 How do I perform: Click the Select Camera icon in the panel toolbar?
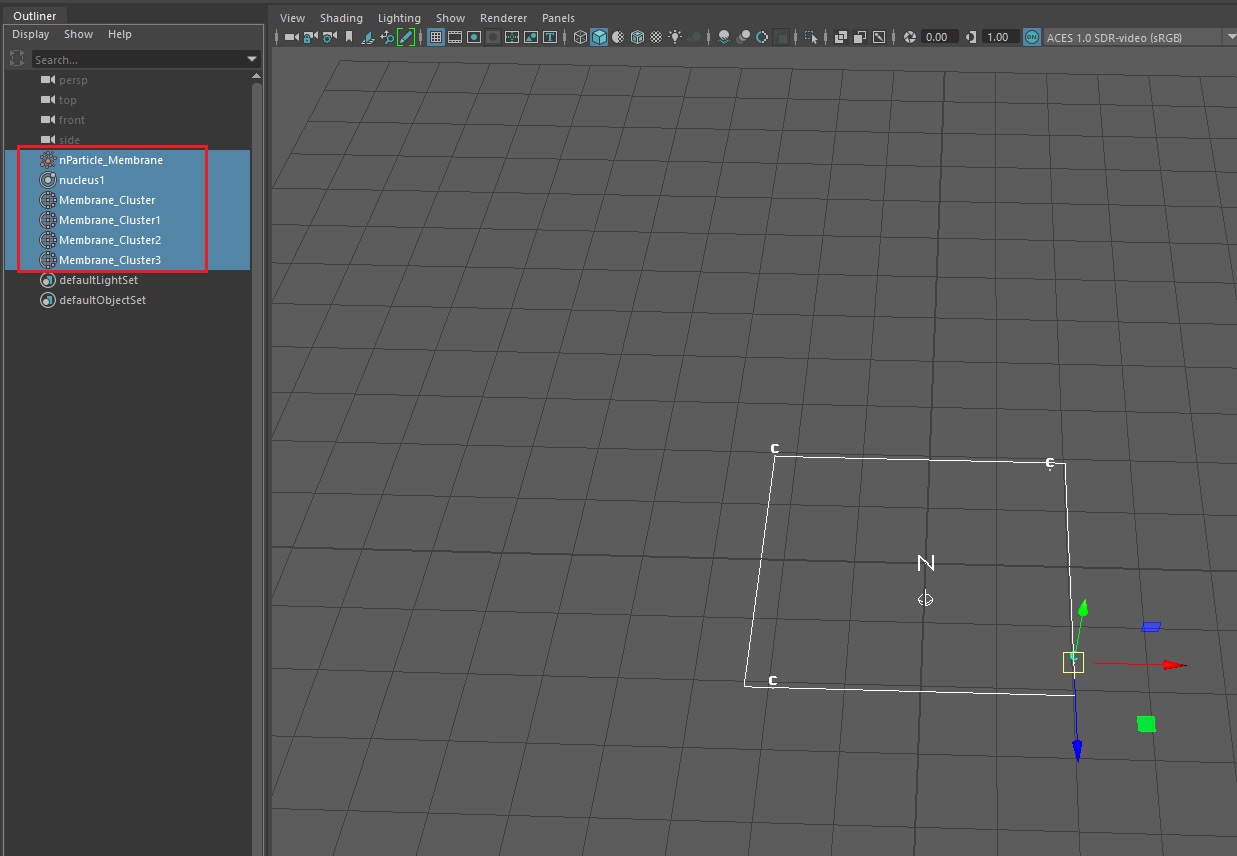291,37
